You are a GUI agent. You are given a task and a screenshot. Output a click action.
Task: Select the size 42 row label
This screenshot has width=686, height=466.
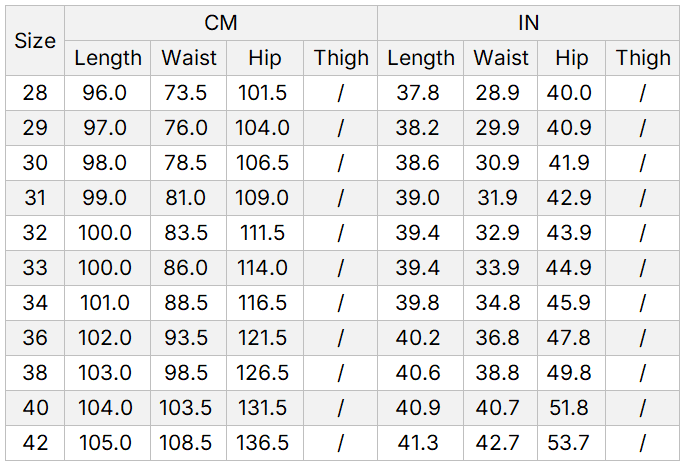[x=35, y=443]
